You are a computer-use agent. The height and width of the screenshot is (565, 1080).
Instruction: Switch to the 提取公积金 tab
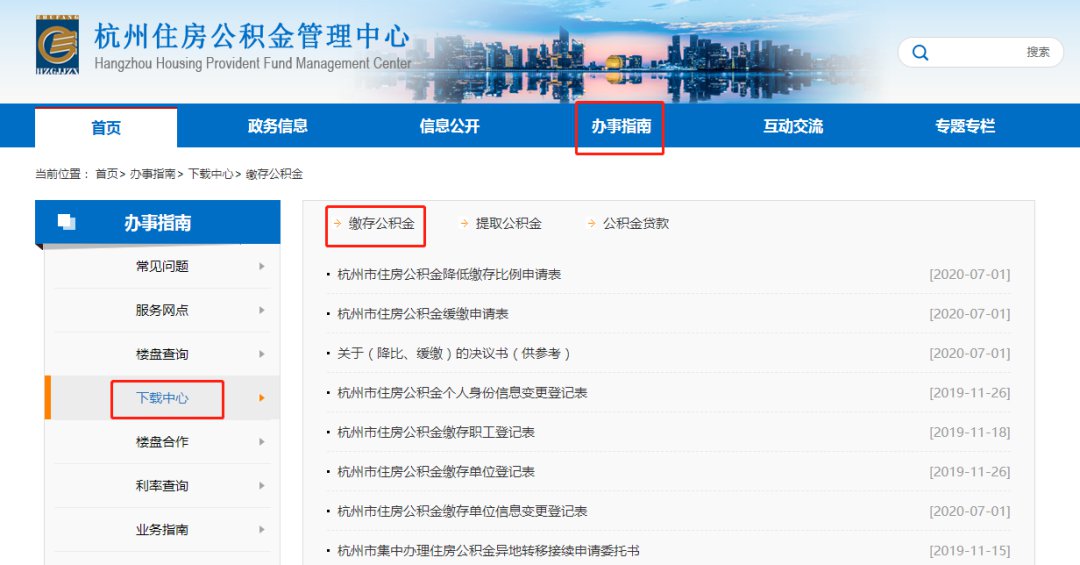508,223
